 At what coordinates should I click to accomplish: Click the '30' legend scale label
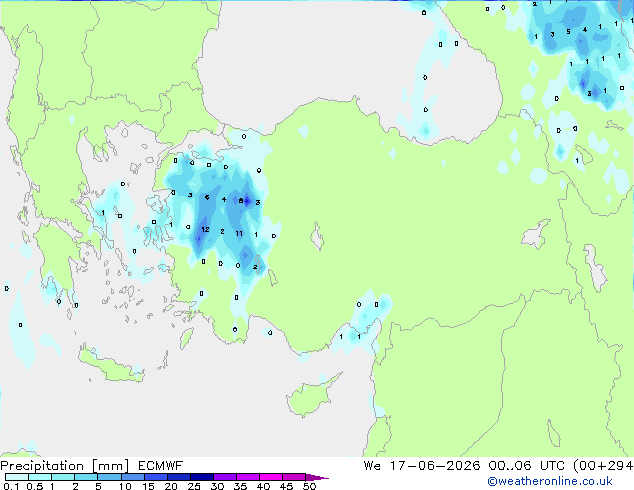(x=217, y=486)
